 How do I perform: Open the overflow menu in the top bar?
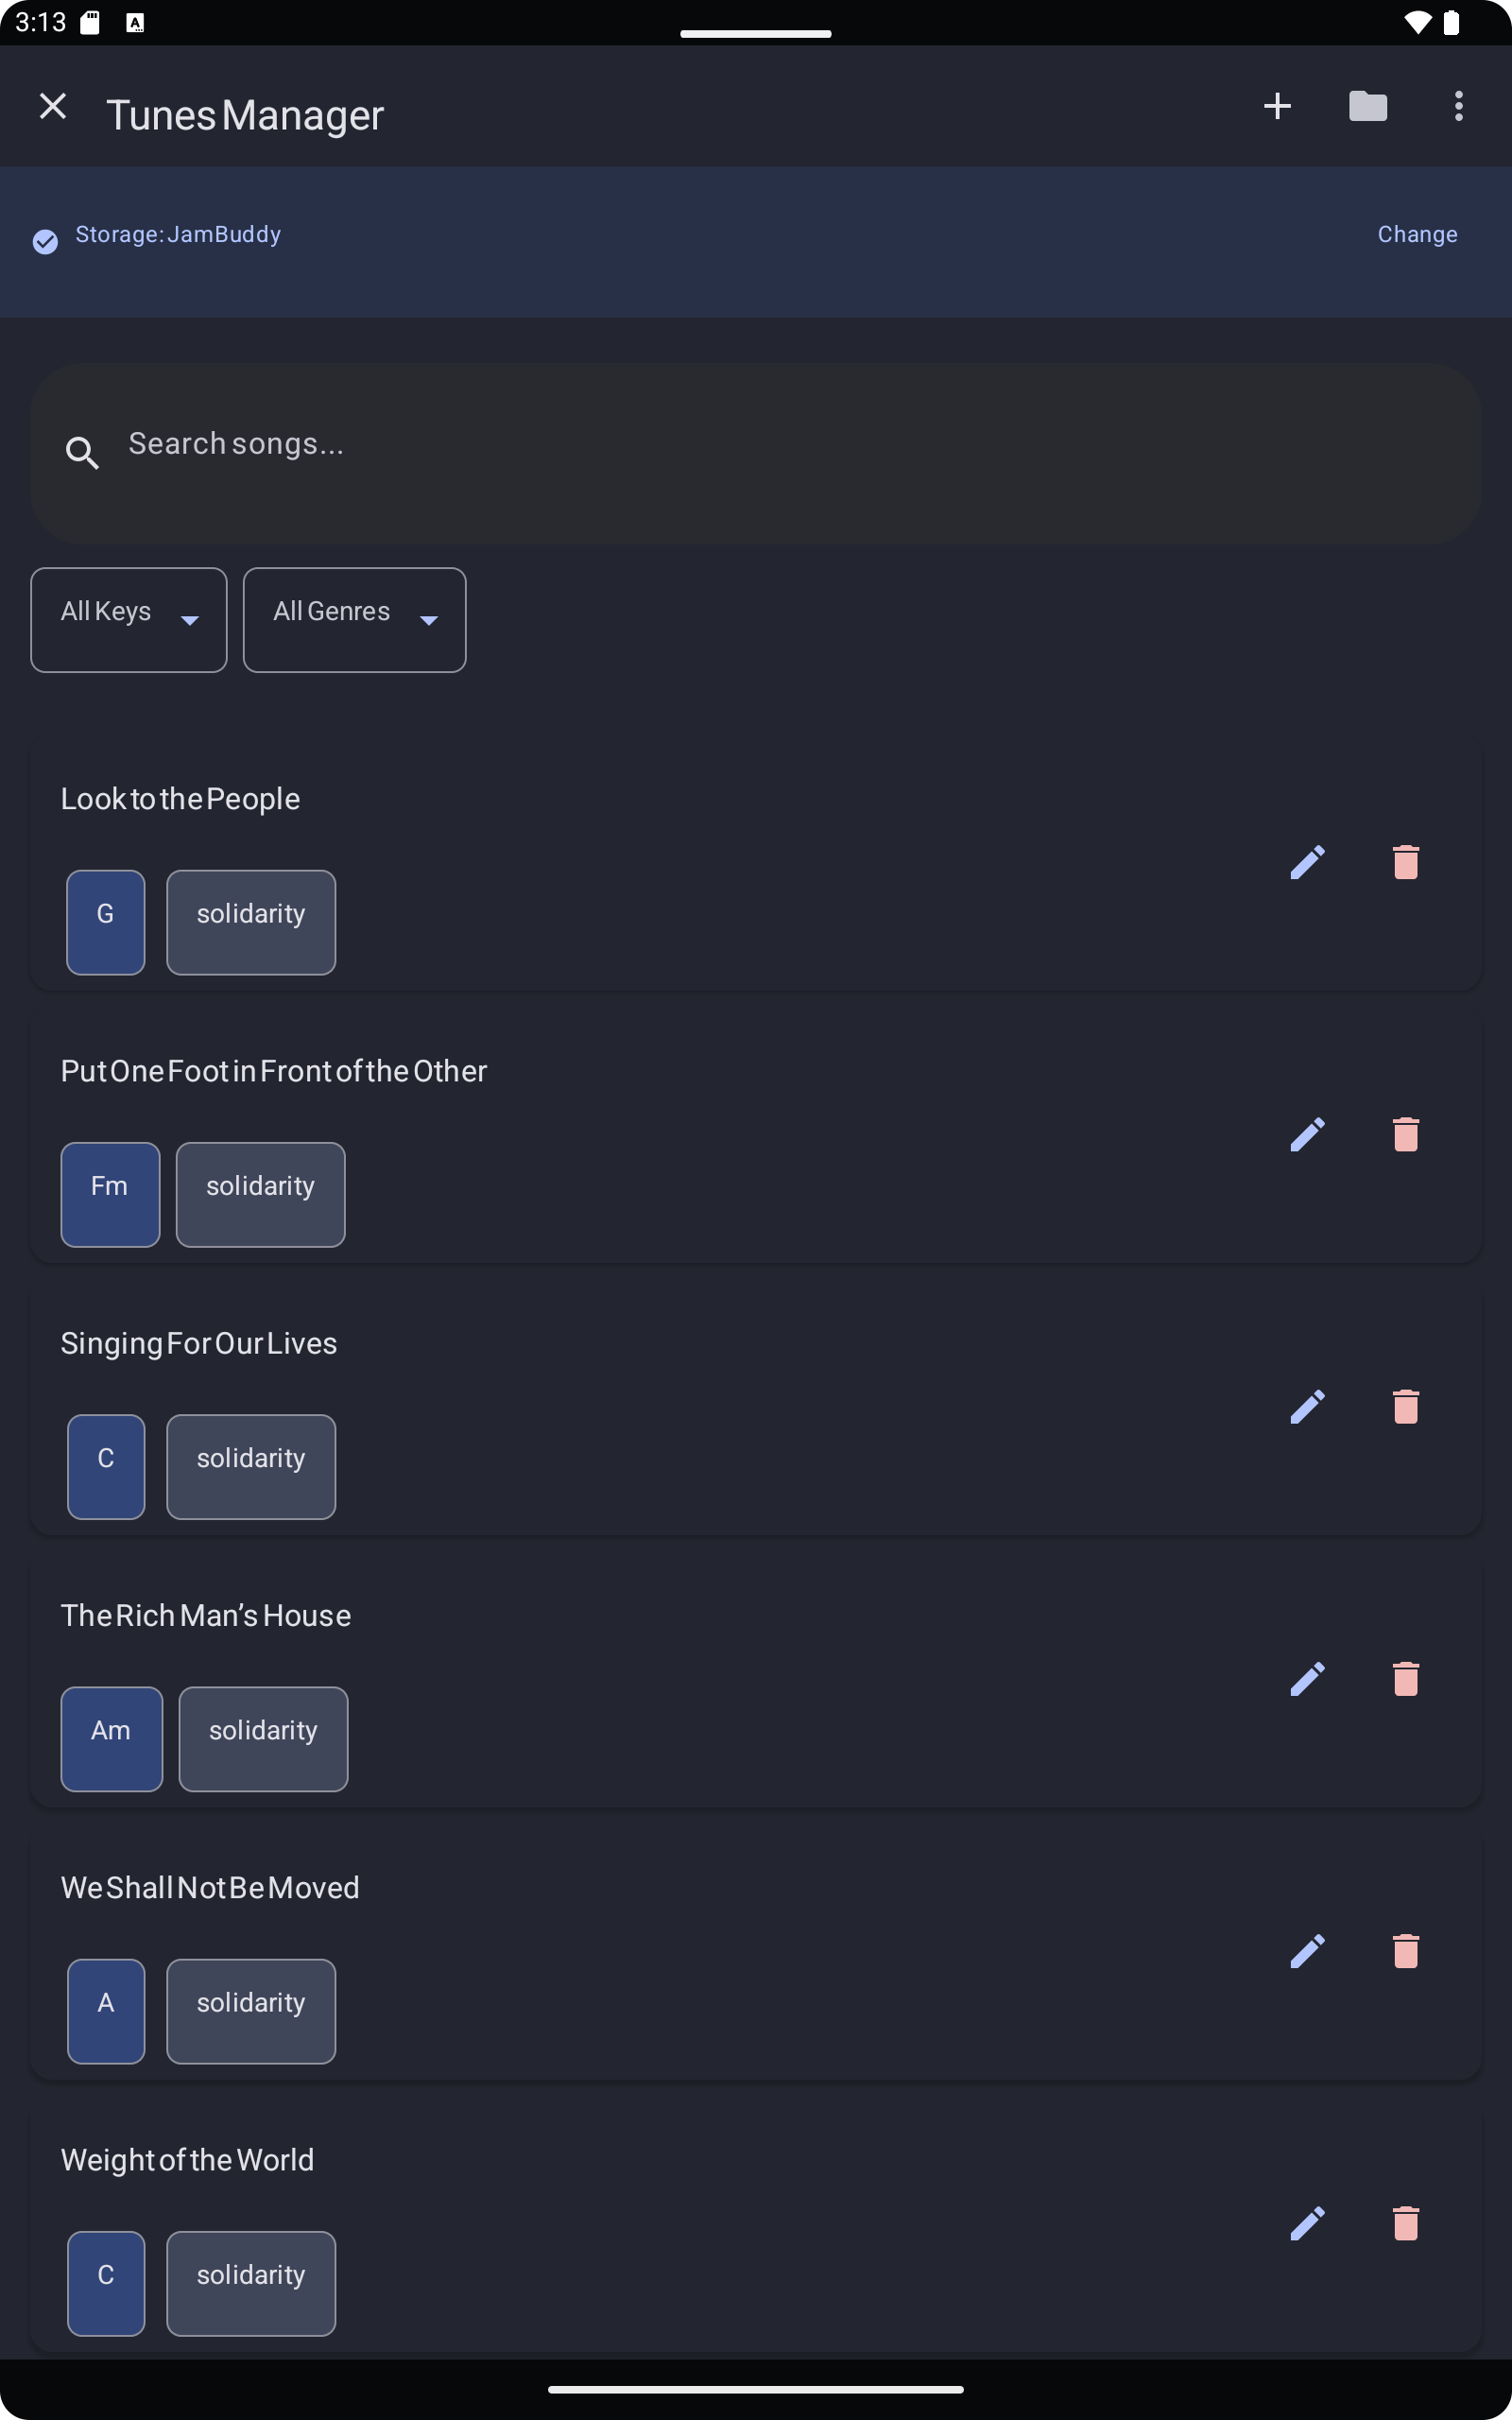point(1458,106)
